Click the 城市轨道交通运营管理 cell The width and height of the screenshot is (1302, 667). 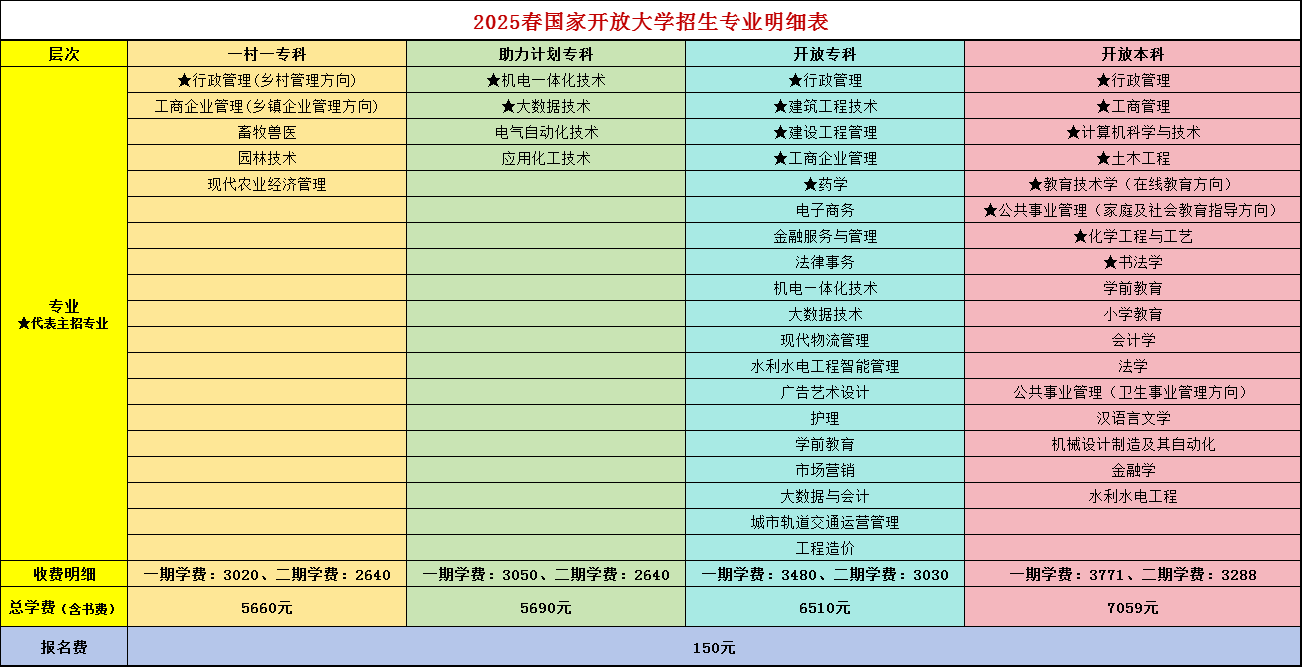click(825, 522)
